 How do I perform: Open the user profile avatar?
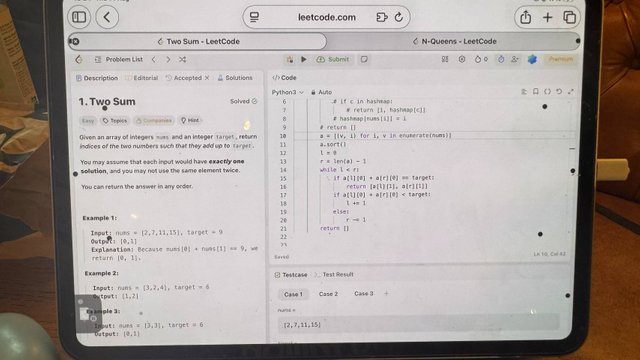532,59
